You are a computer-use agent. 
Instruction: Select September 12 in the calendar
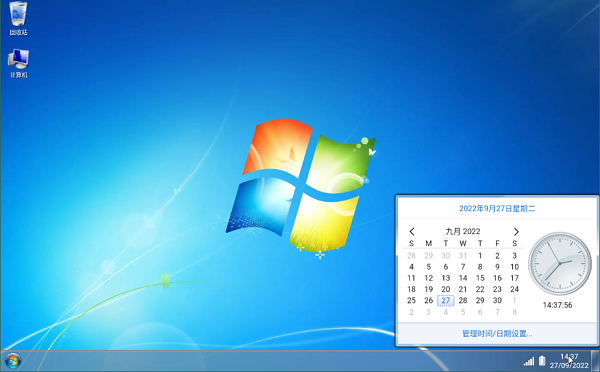tap(429, 278)
